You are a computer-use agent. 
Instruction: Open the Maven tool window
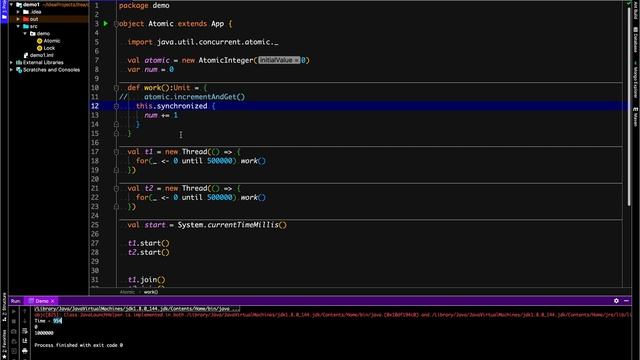click(x=636, y=117)
